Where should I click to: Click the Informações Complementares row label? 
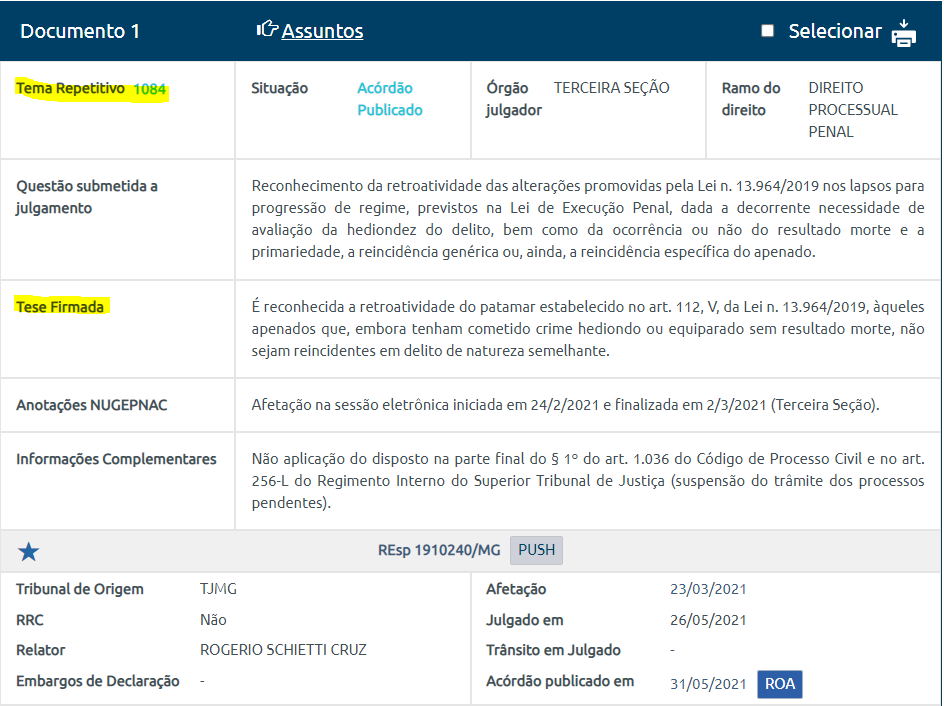(x=116, y=459)
